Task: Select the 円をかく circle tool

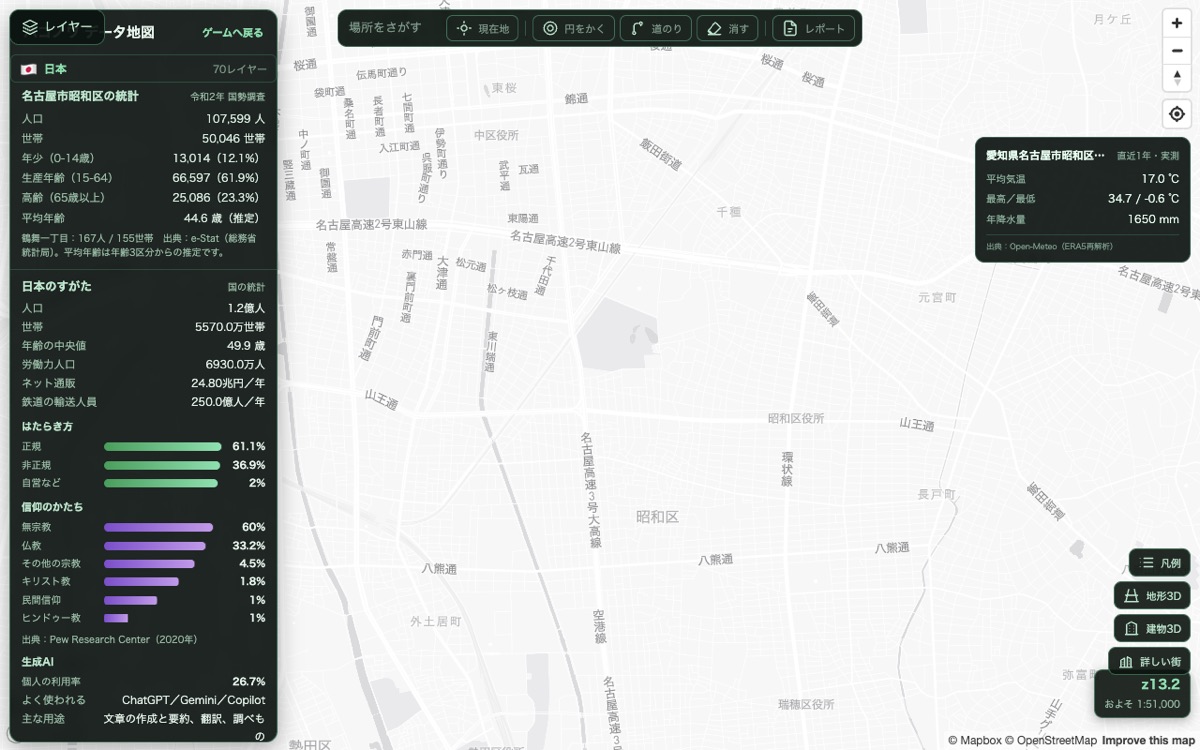Action: [573, 28]
